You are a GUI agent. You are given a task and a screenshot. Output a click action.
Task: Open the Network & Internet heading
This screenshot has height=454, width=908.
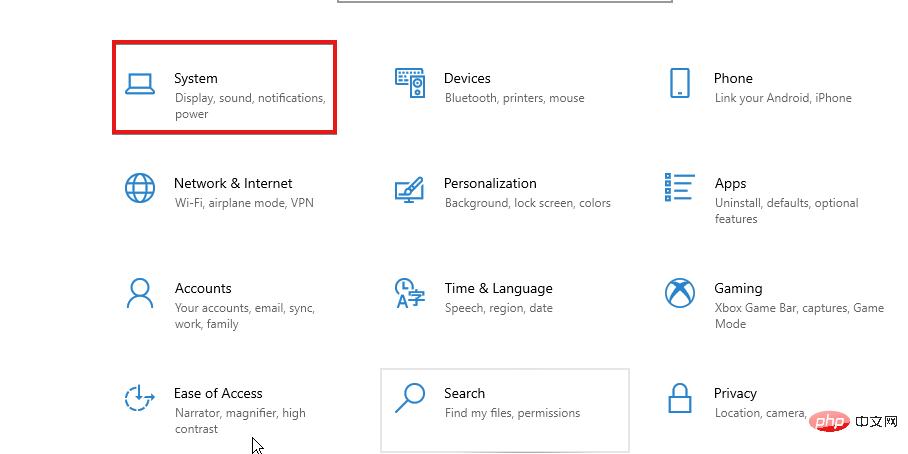pyautogui.click(x=233, y=184)
